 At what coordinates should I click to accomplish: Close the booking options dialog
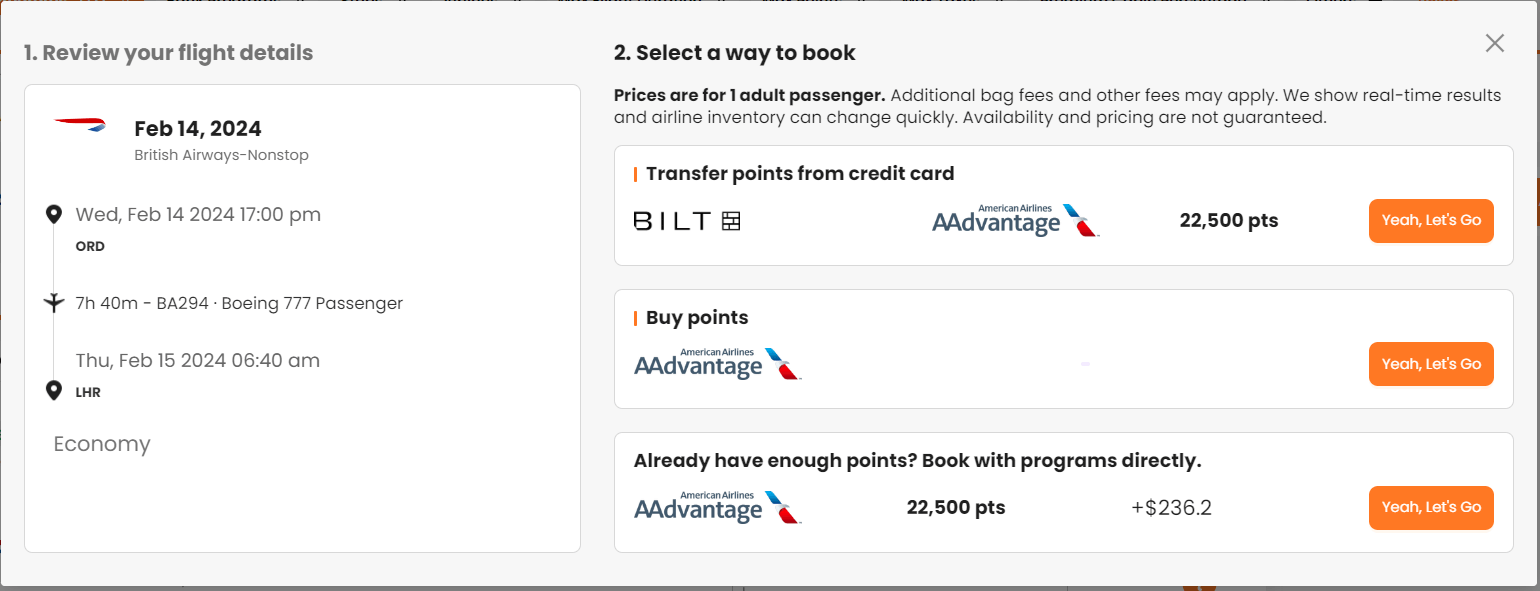pos(1494,43)
